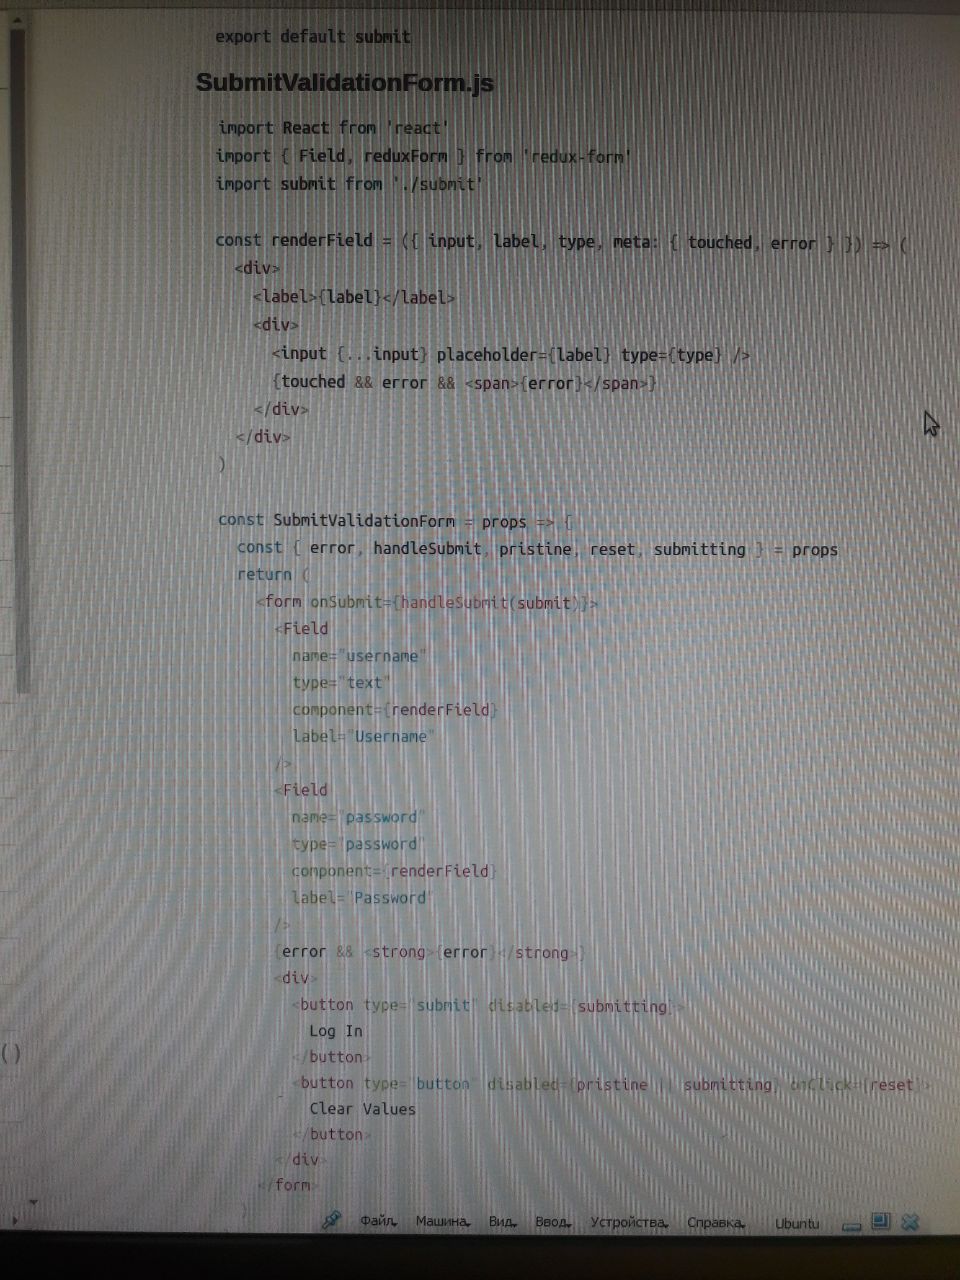Click the "import submit from './submit'" line

coord(350,184)
